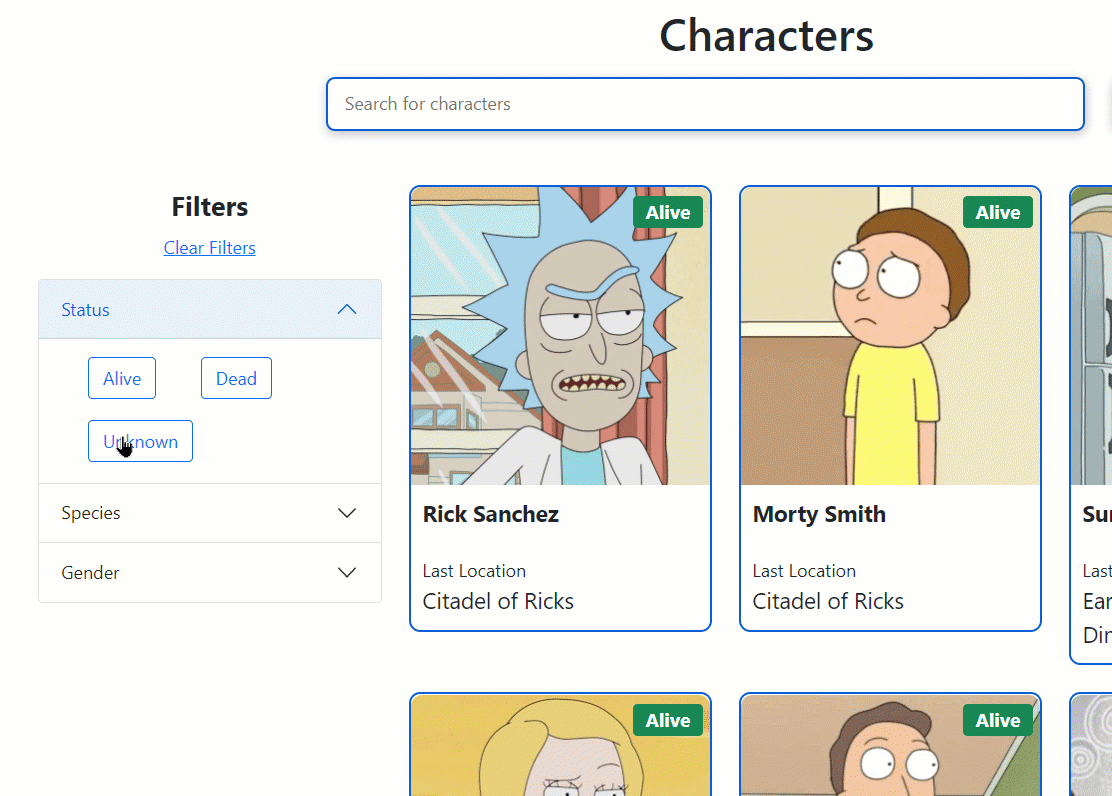Image resolution: width=1112 pixels, height=796 pixels.
Task: Click the Clear Filters link
Action: click(x=209, y=248)
